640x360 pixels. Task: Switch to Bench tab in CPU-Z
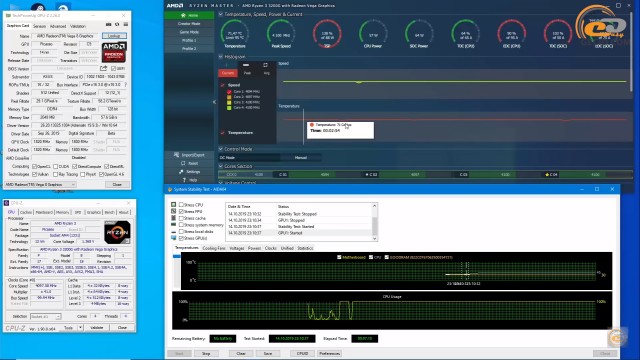coord(109,212)
